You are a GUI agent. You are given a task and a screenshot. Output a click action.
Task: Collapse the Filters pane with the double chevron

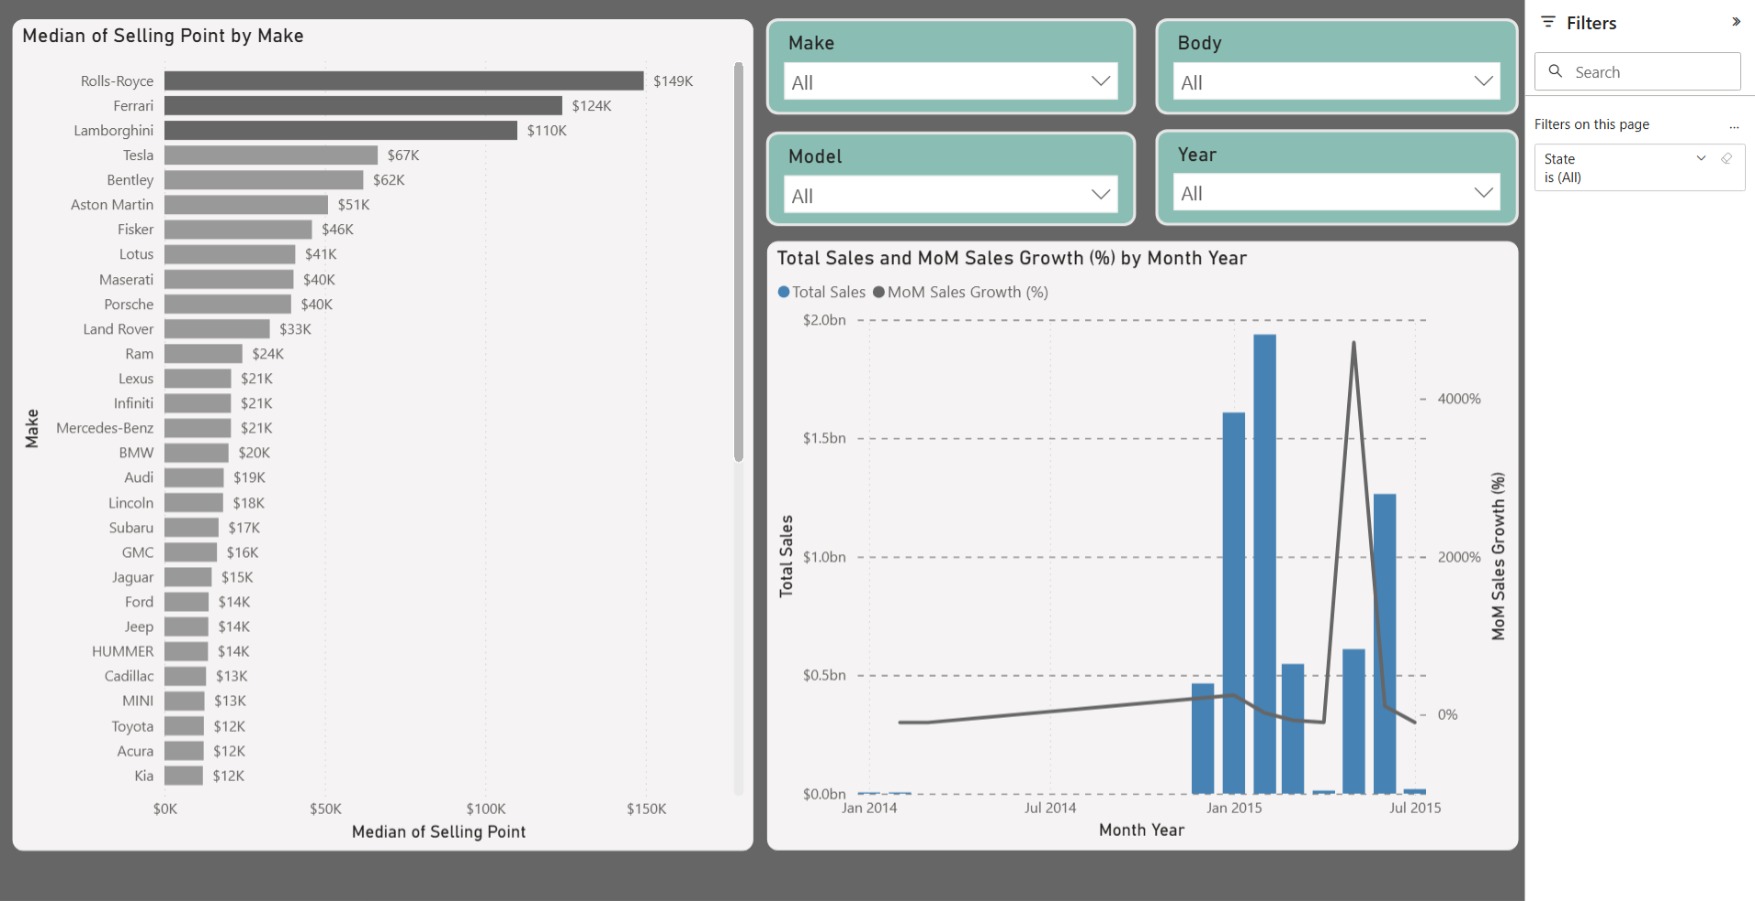tap(1736, 22)
